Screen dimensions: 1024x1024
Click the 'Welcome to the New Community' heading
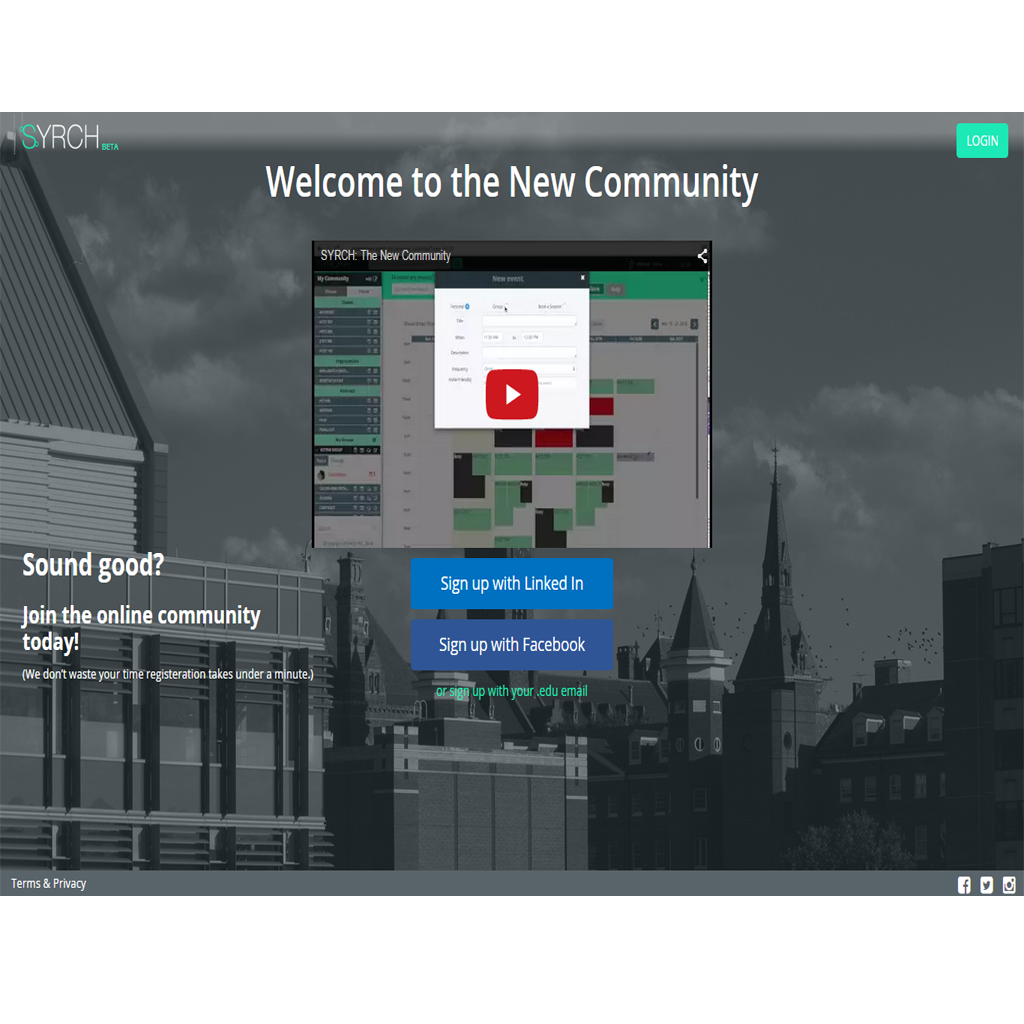pos(511,182)
